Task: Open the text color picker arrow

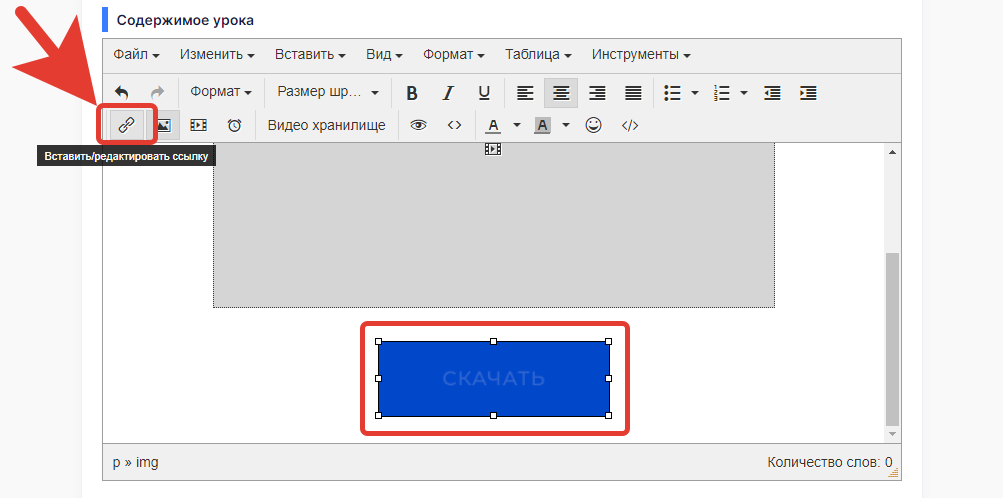Action: [x=517, y=125]
